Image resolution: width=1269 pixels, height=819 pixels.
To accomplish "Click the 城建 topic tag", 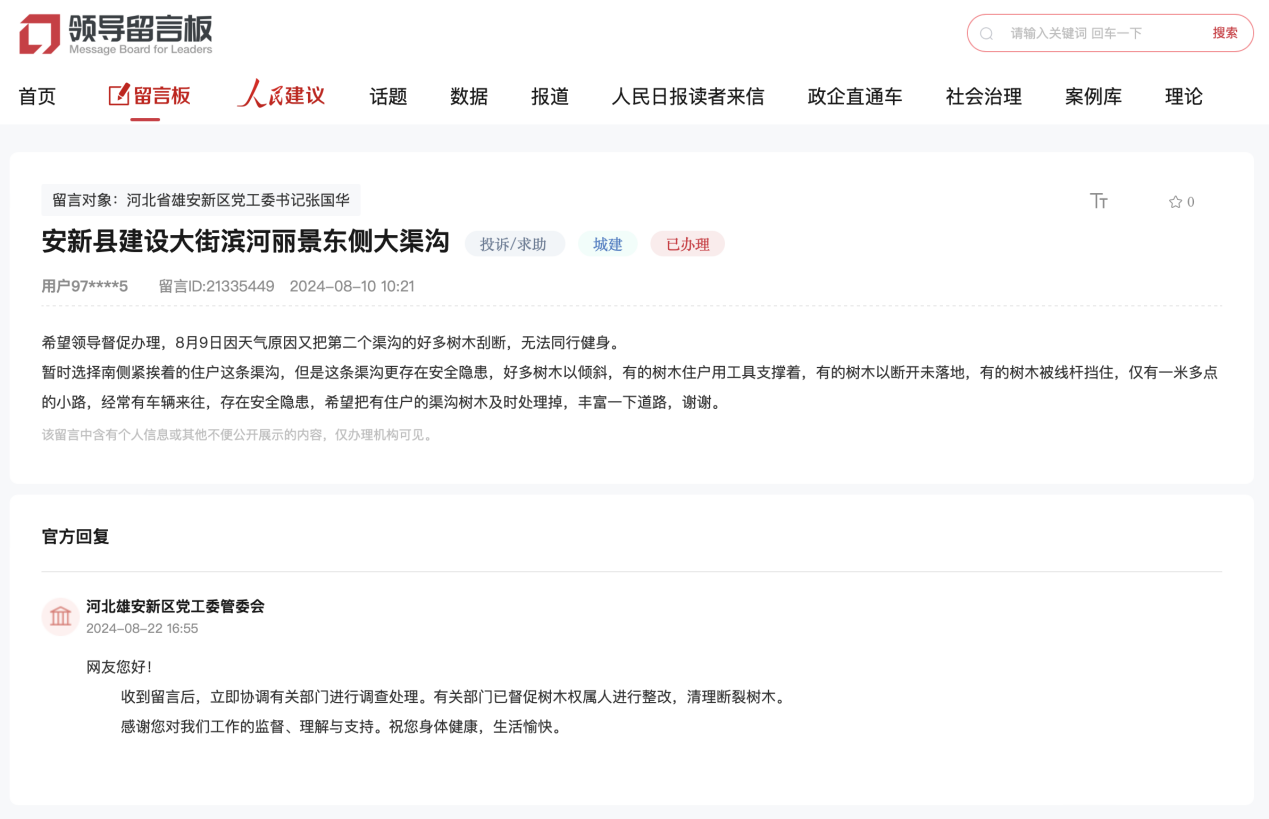I will (608, 244).
